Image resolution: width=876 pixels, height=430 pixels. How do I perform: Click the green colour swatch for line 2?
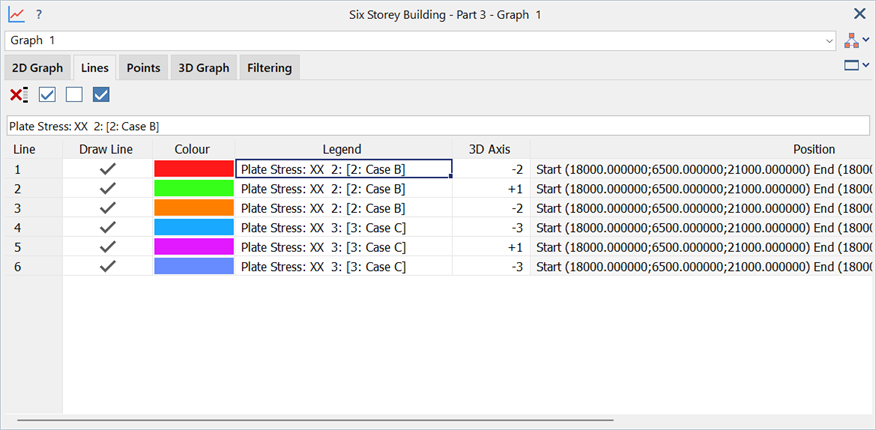pyautogui.click(x=194, y=188)
